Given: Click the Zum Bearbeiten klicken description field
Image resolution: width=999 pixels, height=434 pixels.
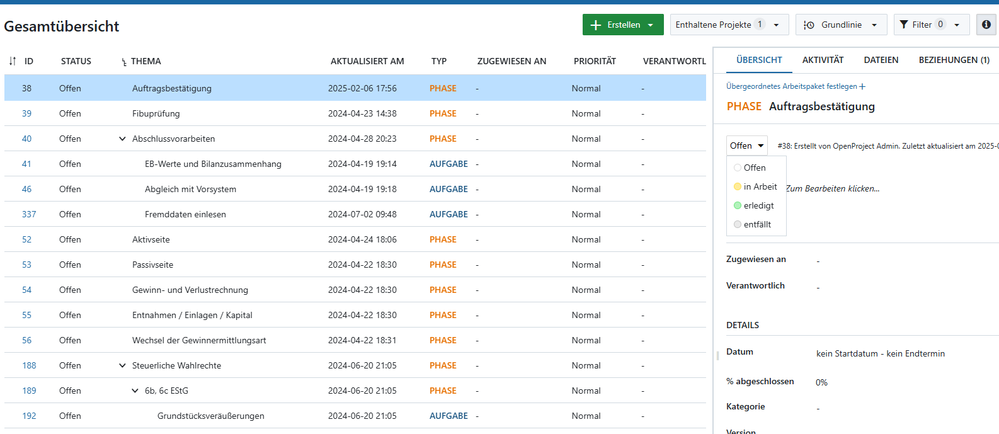Looking at the screenshot, I should (x=833, y=189).
